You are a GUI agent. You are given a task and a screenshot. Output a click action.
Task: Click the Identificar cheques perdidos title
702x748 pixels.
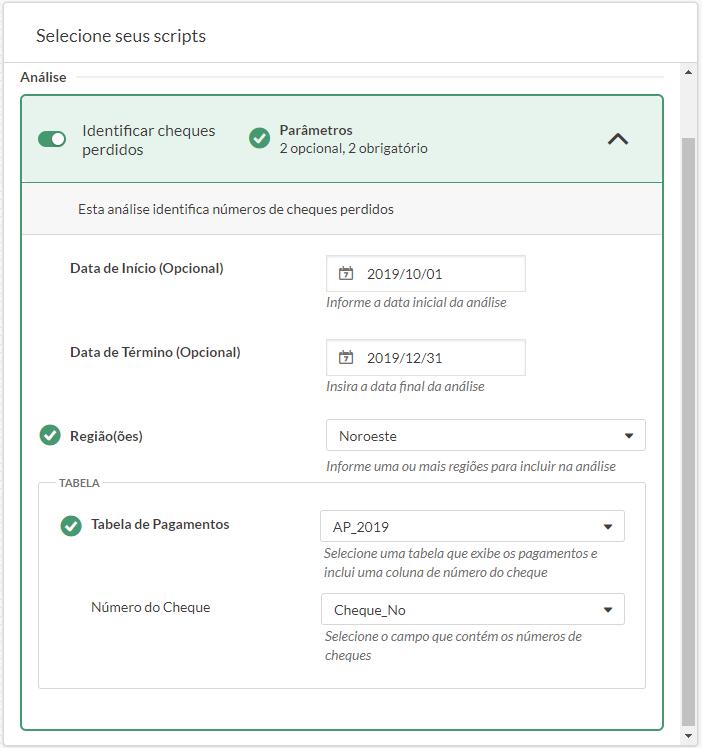coord(148,140)
